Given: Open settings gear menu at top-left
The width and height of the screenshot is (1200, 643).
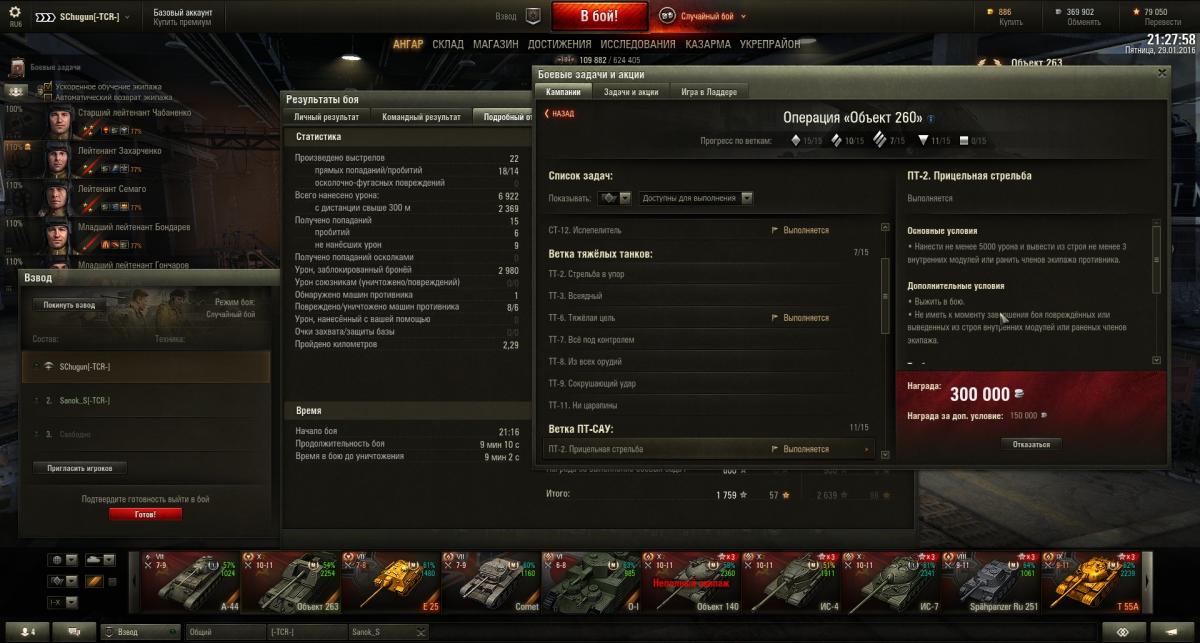Looking at the screenshot, I should click(x=15, y=14).
